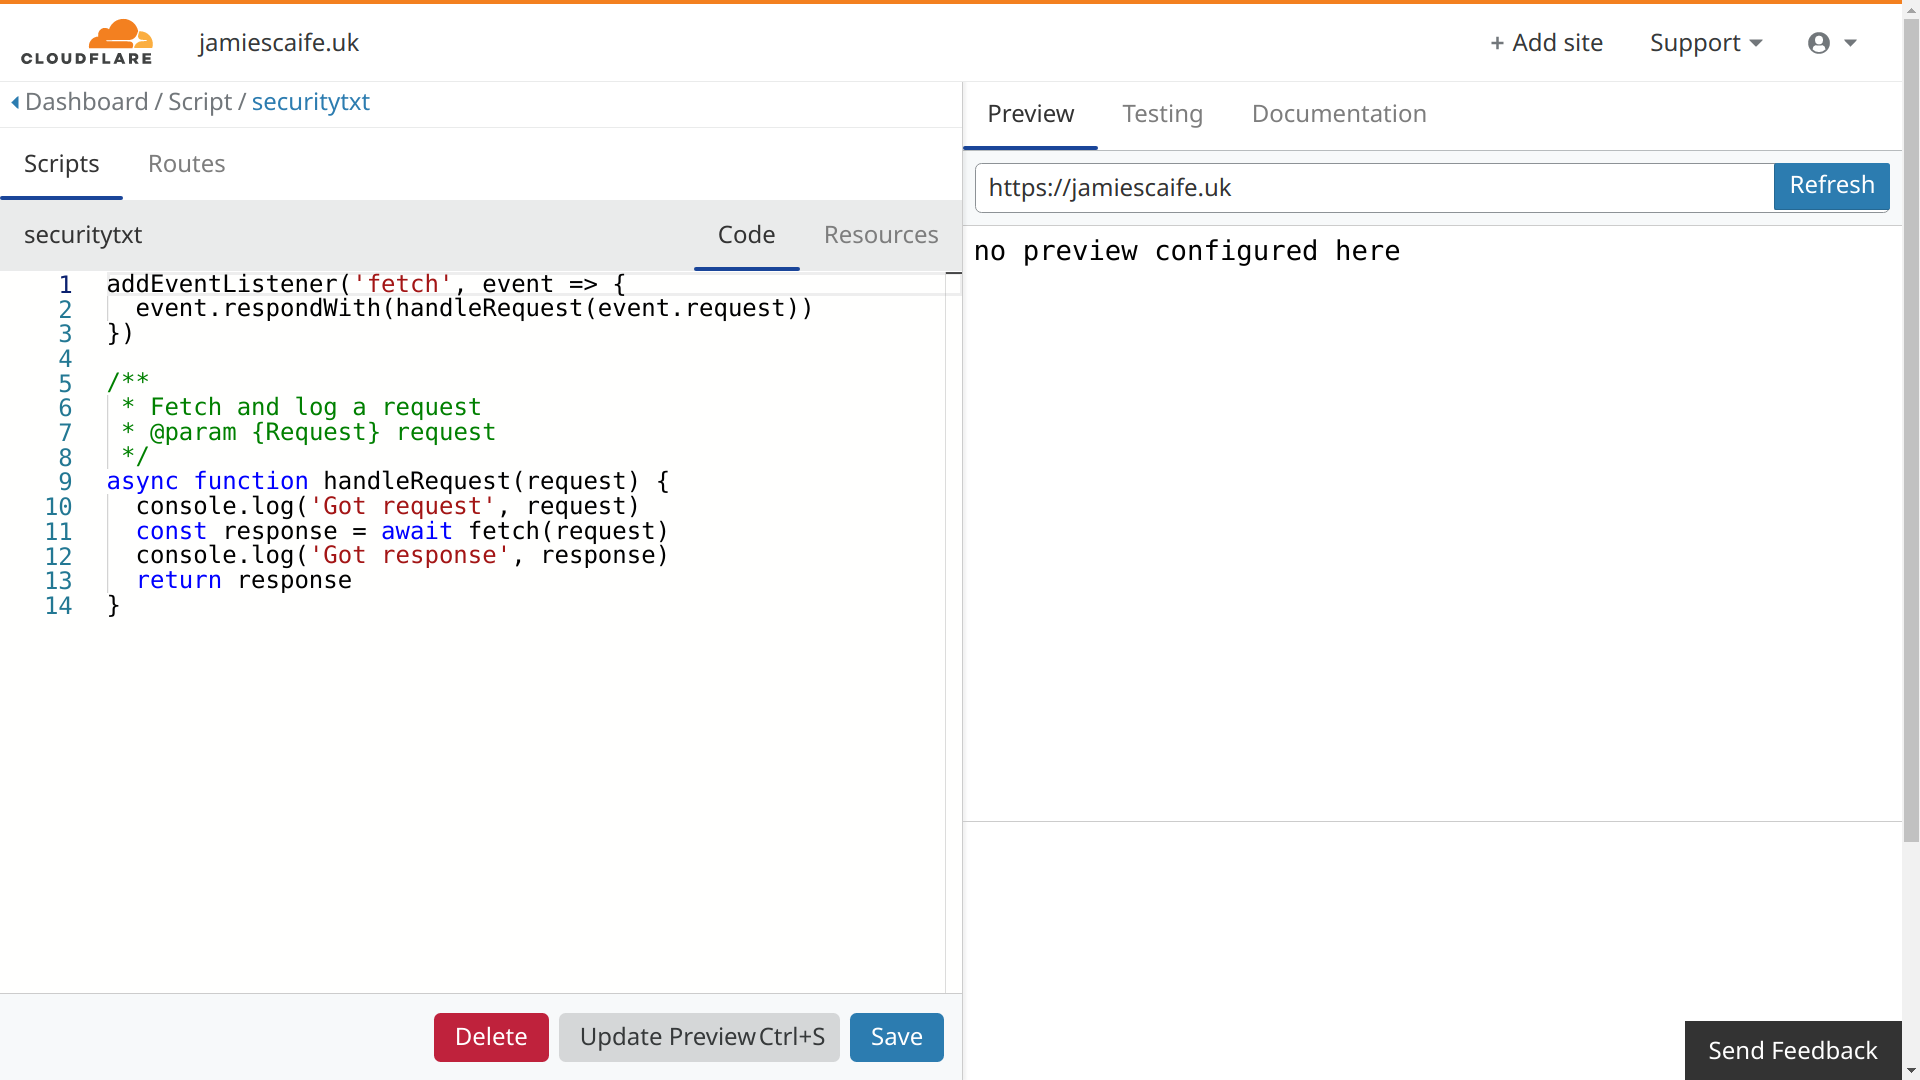The width and height of the screenshot is (1920, 1080).
Task: Open the user account avatar menu
Action: pyautogui.click(x=1831, y=43)
